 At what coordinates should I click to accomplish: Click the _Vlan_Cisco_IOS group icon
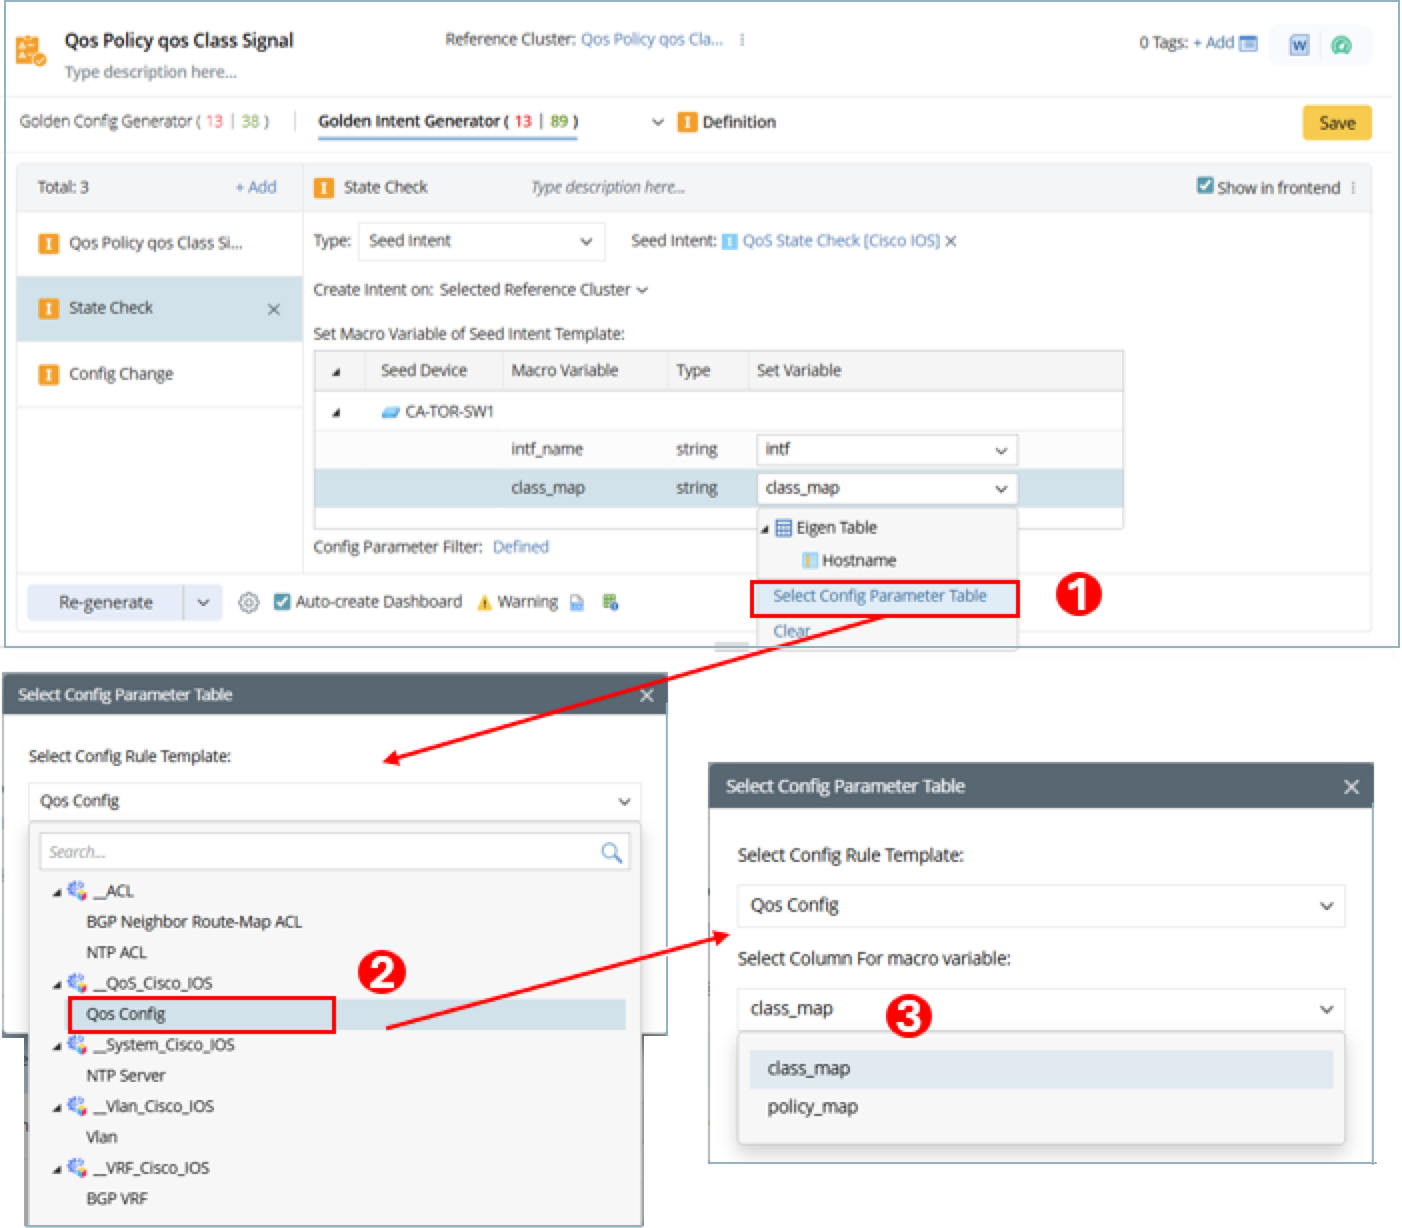[77, 1106]
